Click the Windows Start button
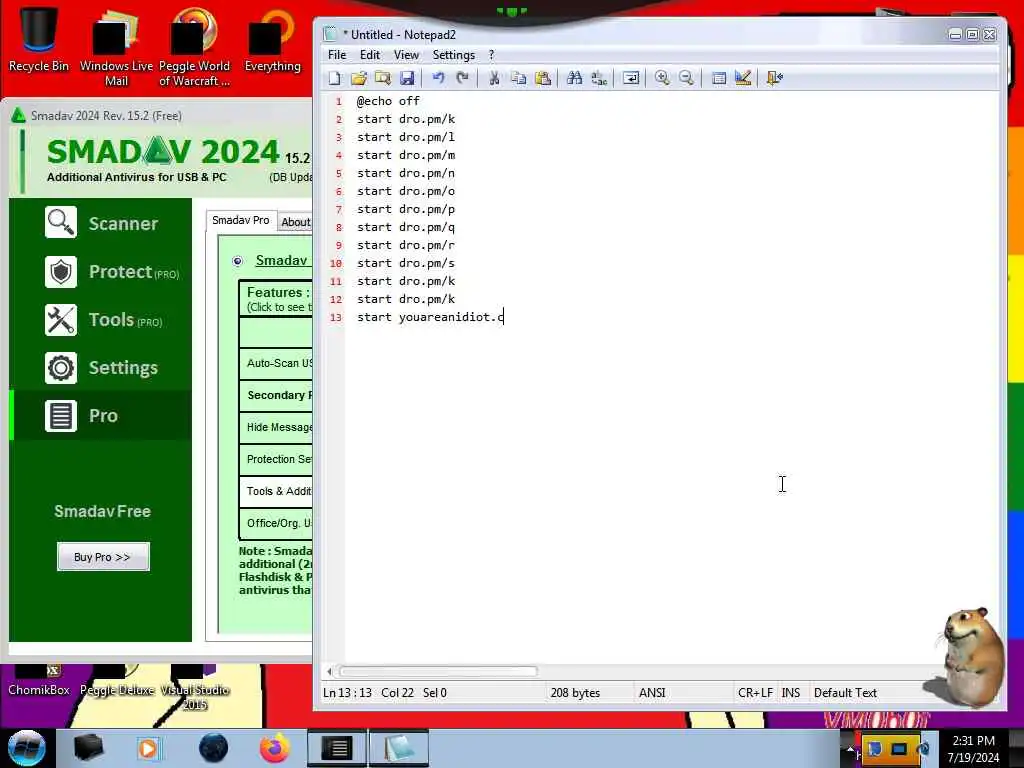 (26, 748)
